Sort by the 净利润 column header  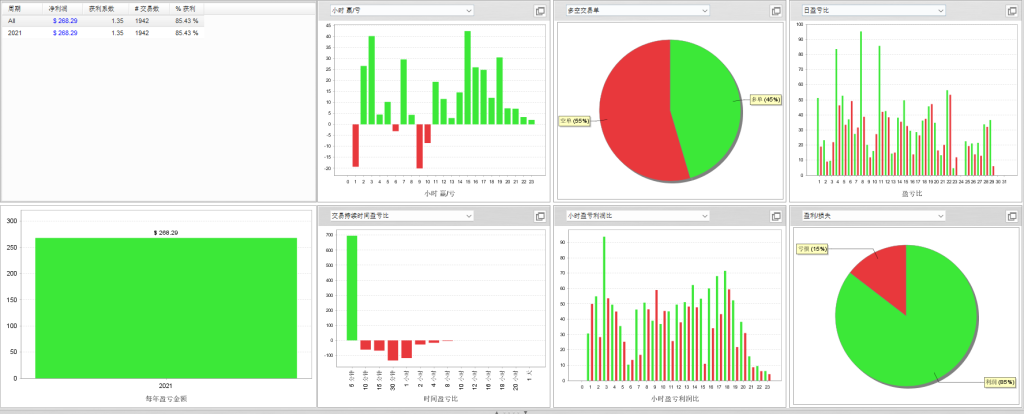(64, 9)
